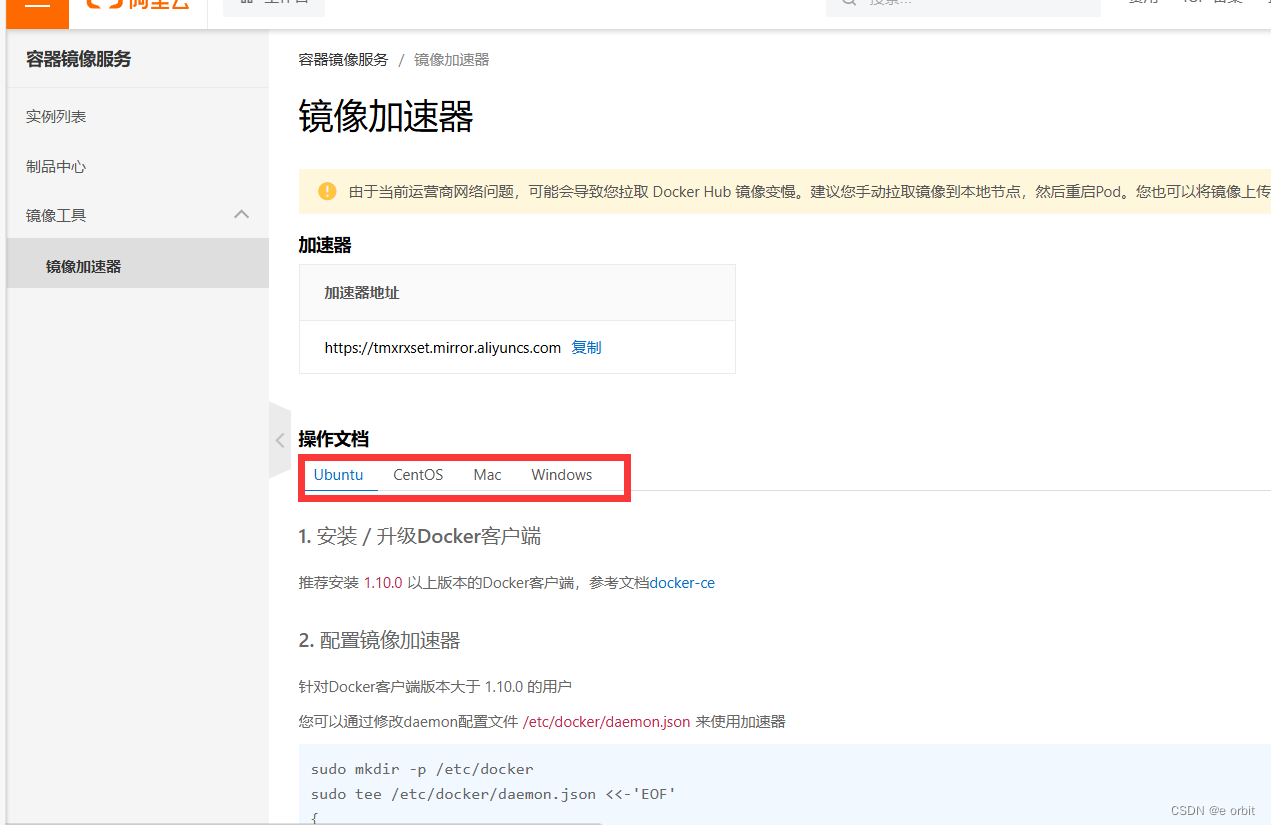Click the heading 1. 安装 / 升级Docker客户端
Viewport: 1271px width, 825px height.
(x=420, y=537)
